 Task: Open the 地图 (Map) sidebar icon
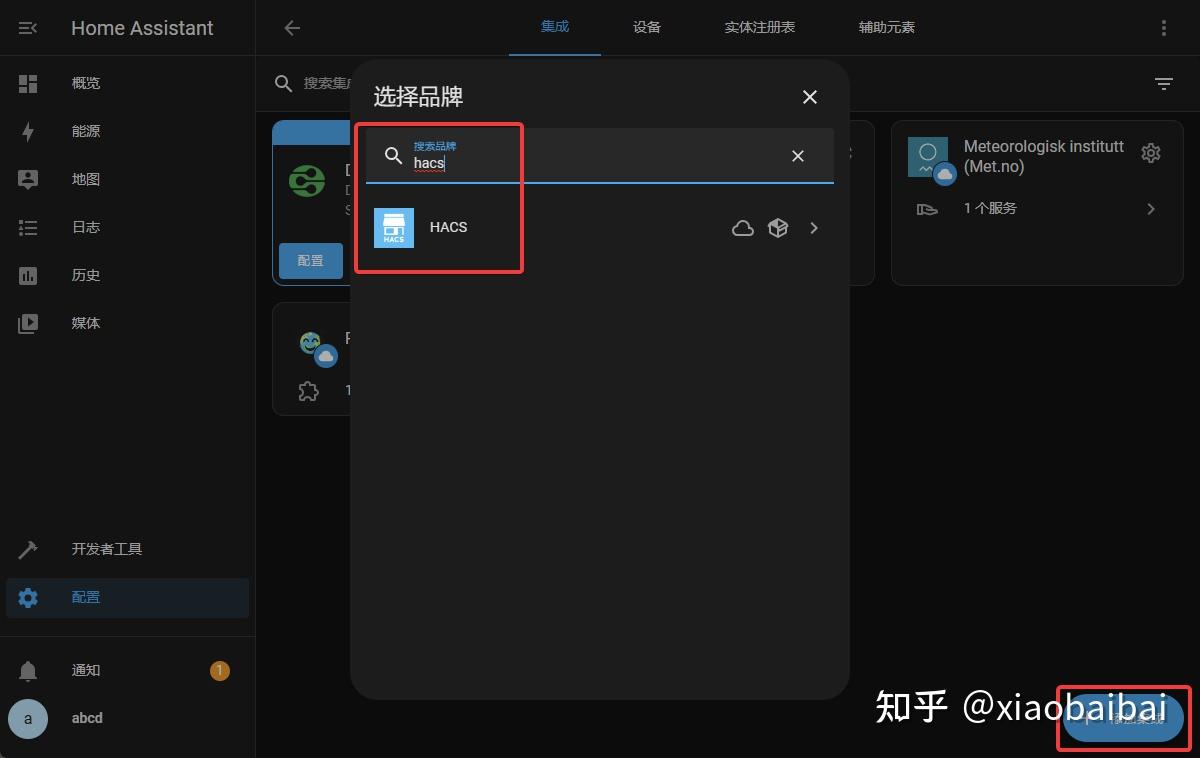pyautogui.click(x=29, y=179)
